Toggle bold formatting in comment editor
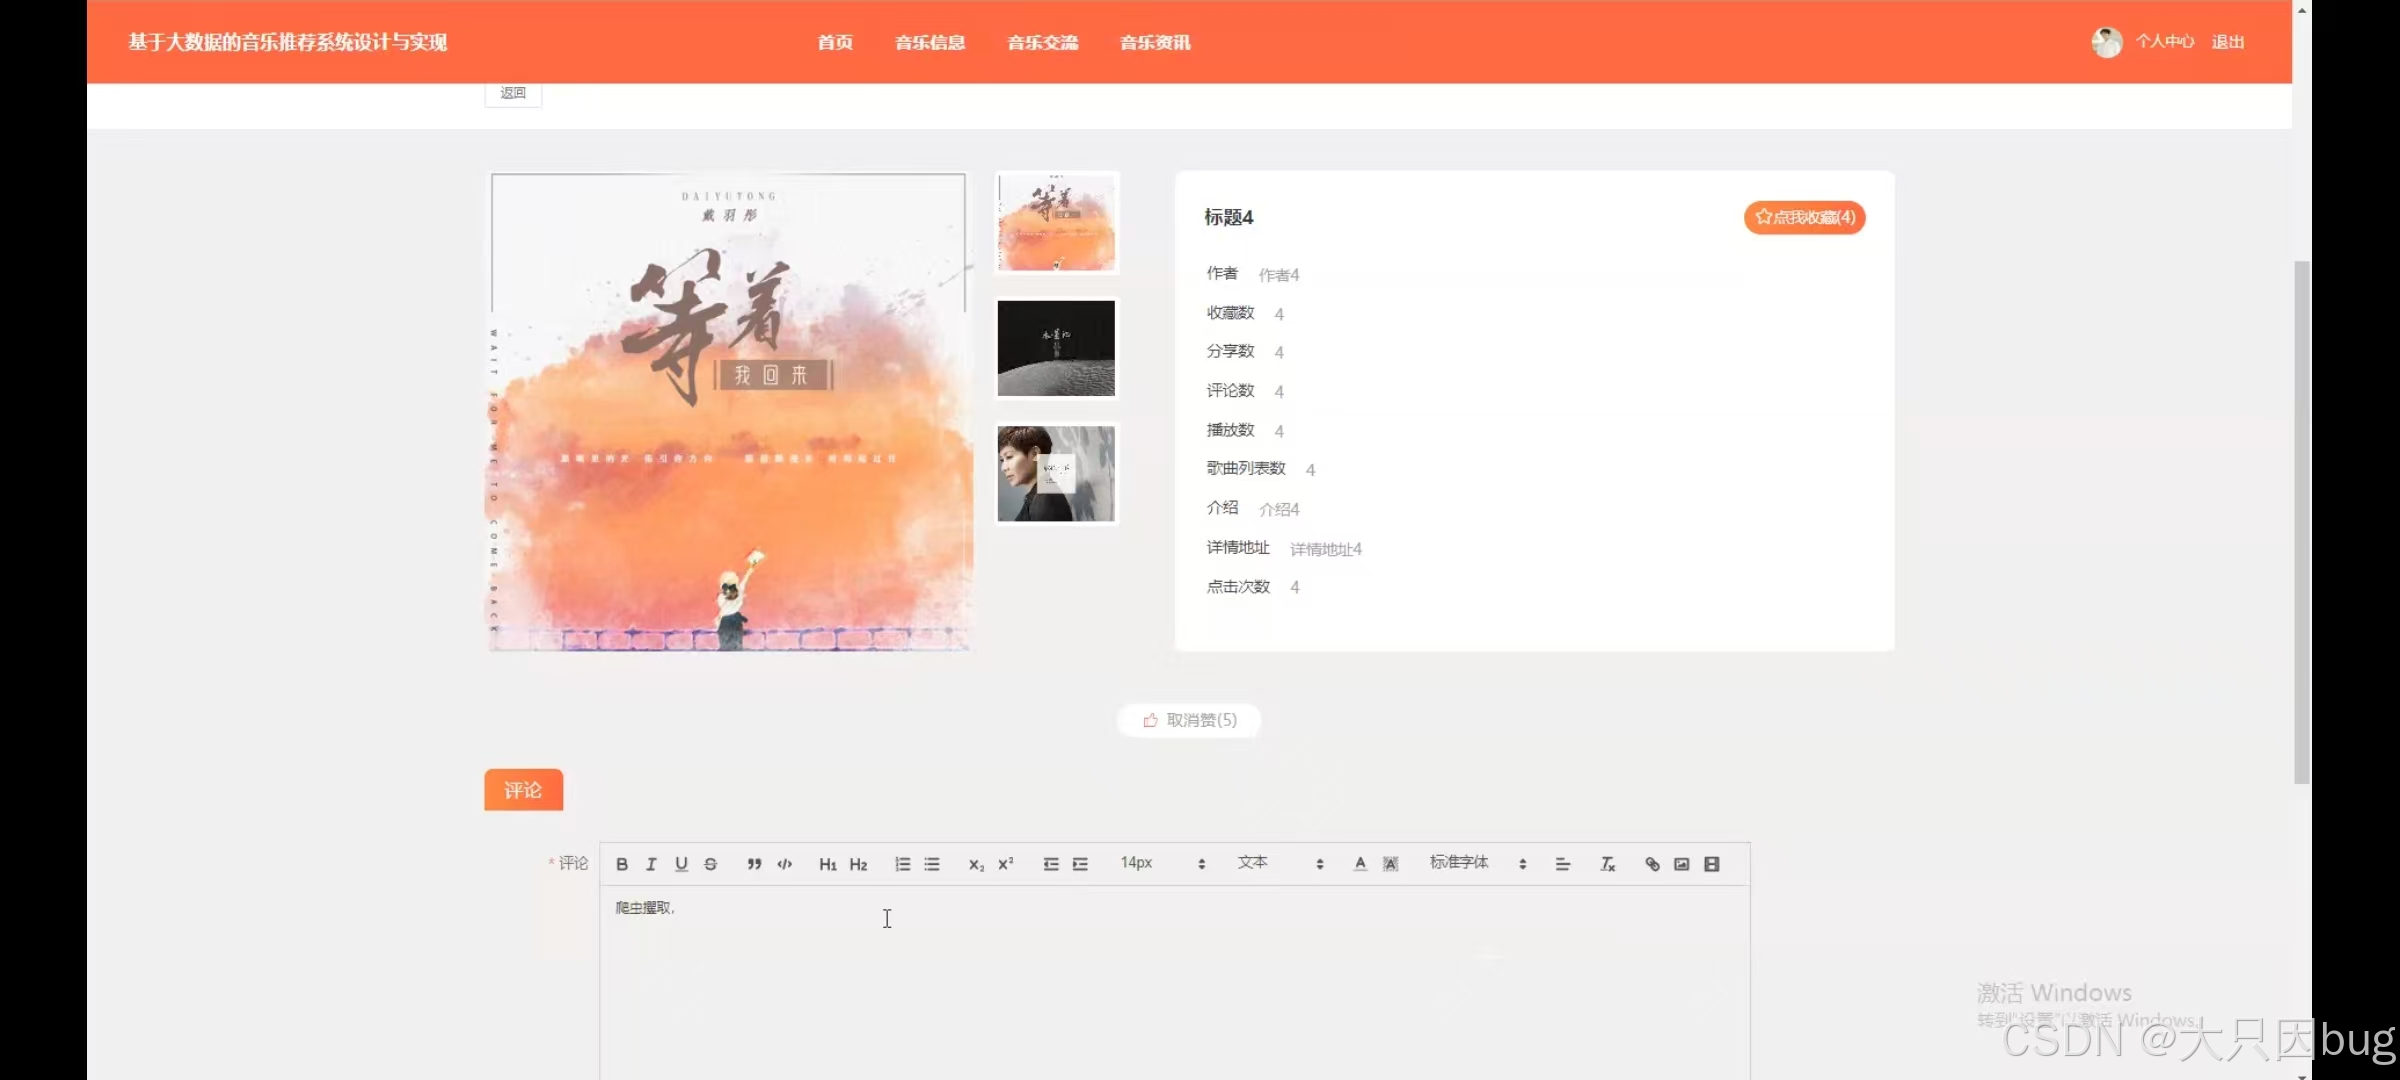The image size is (2400, 1080). click(622, 864)
